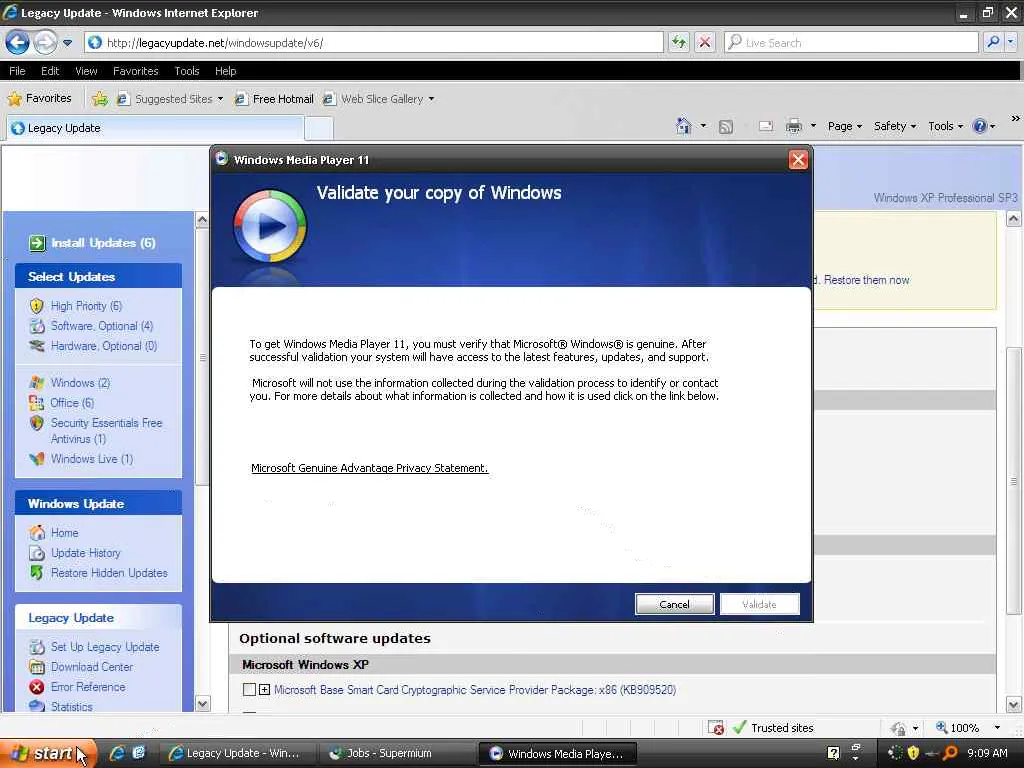
Task: Open Statistics in the sidebar
Action: pyautogui.click(x=71, y=707)
